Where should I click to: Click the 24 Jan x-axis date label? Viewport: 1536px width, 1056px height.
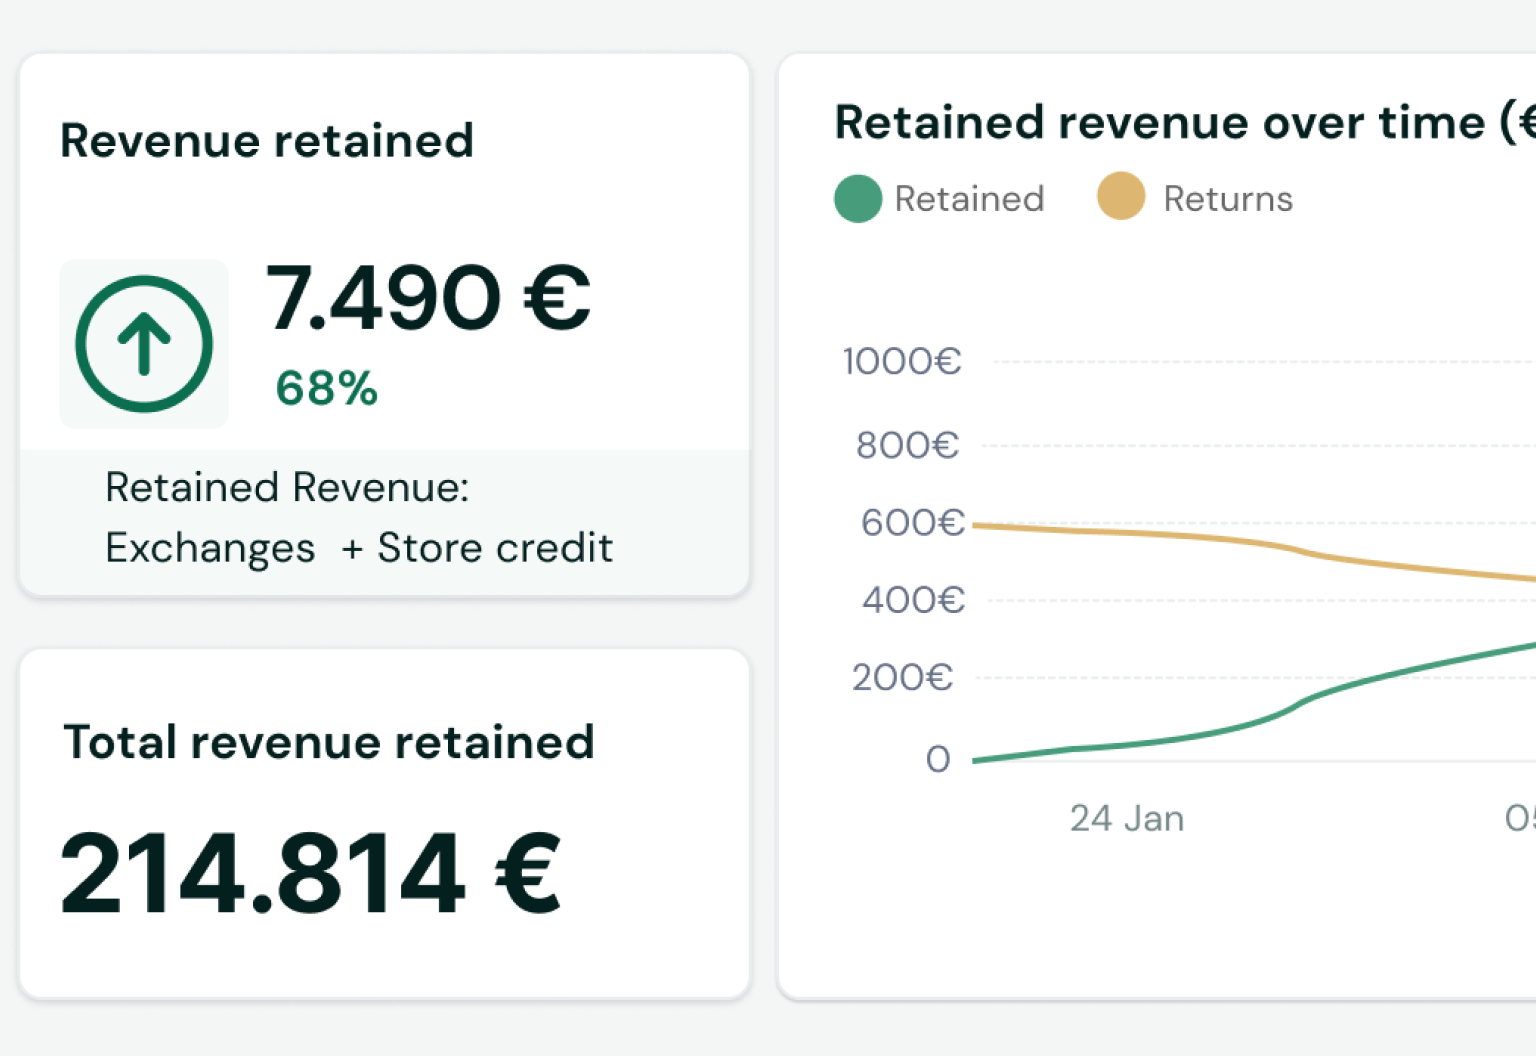click(x=1126, y=819)
